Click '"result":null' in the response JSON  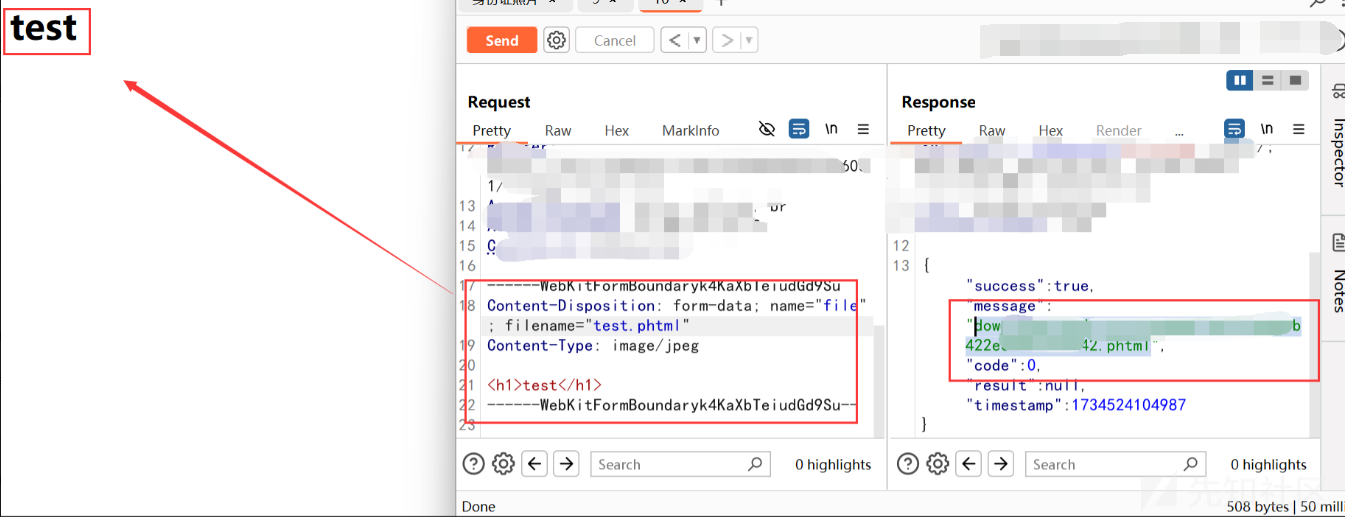tap(1026, 385)
